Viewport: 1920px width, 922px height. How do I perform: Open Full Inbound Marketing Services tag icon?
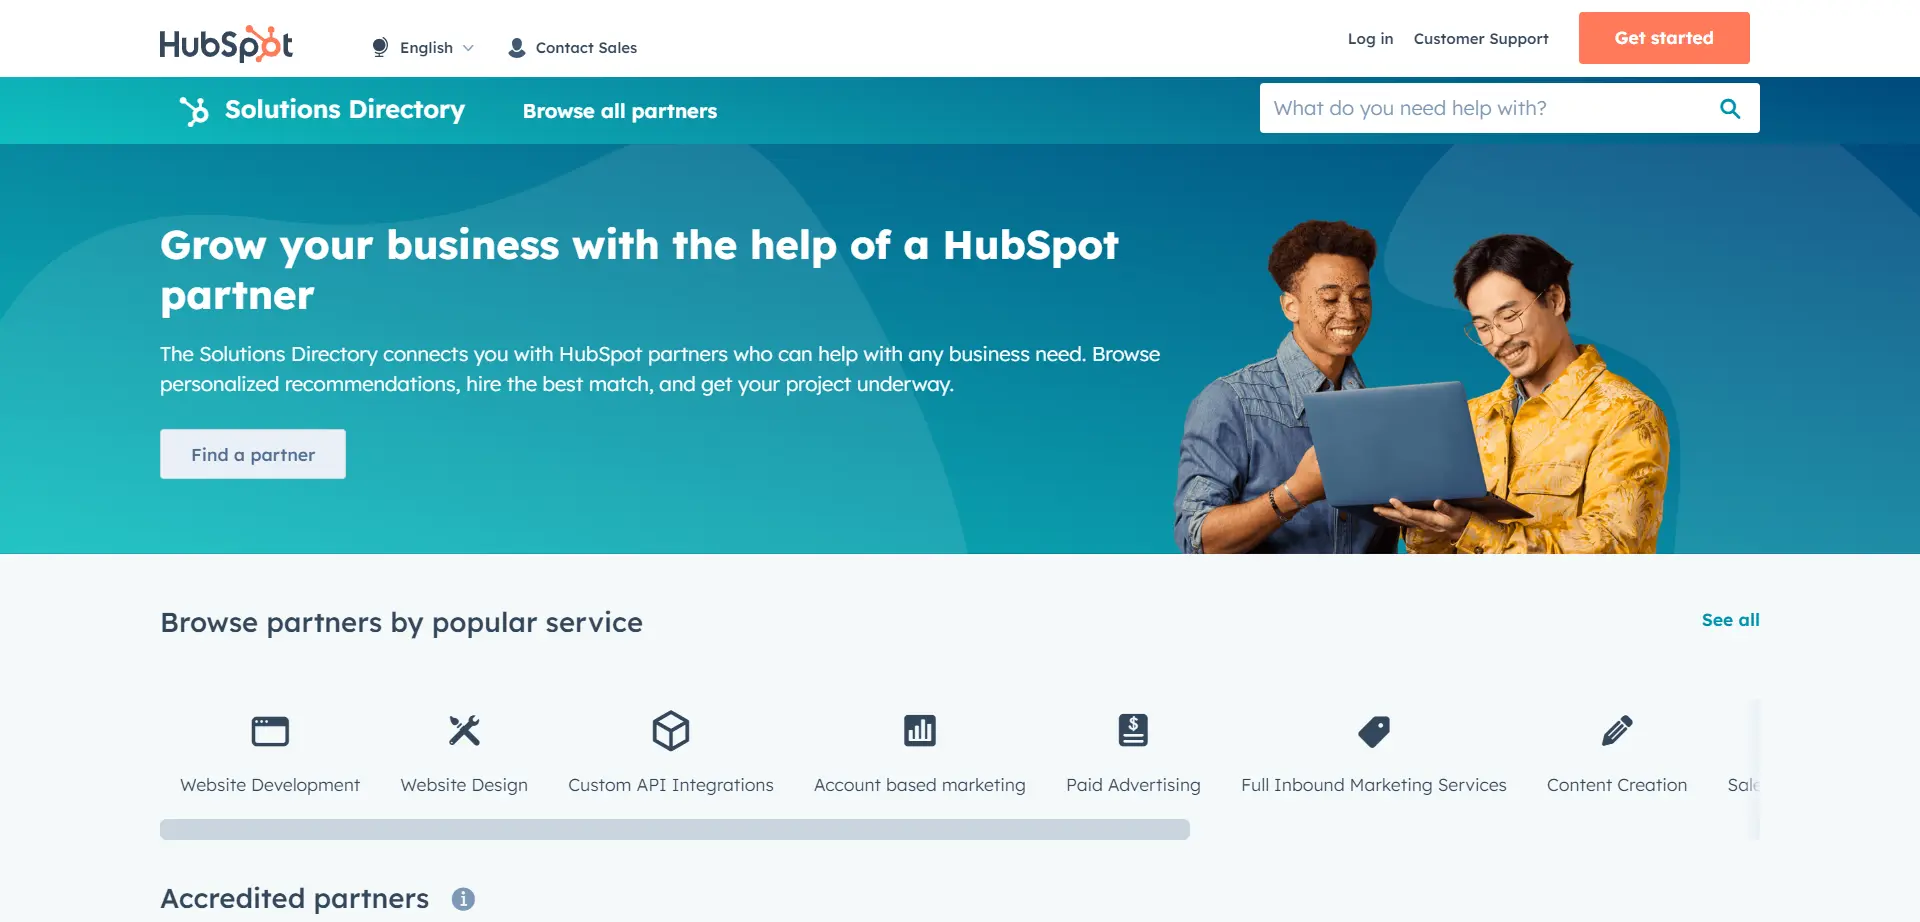pyautogui.click(x=1374, y=731)
